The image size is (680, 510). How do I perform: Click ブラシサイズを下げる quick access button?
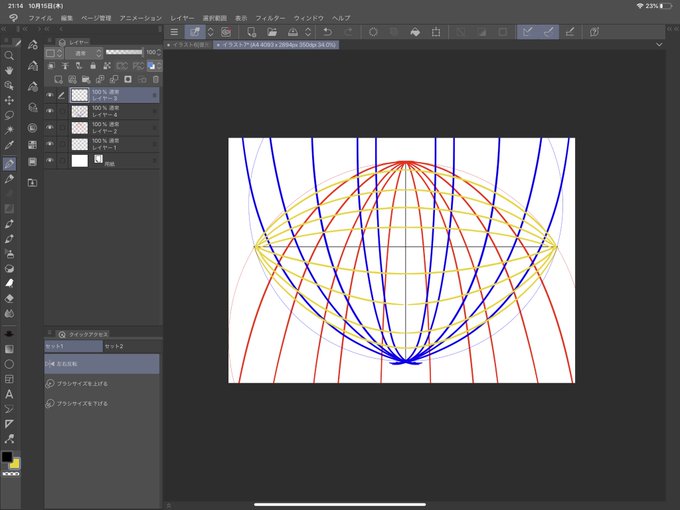(102, 403)
